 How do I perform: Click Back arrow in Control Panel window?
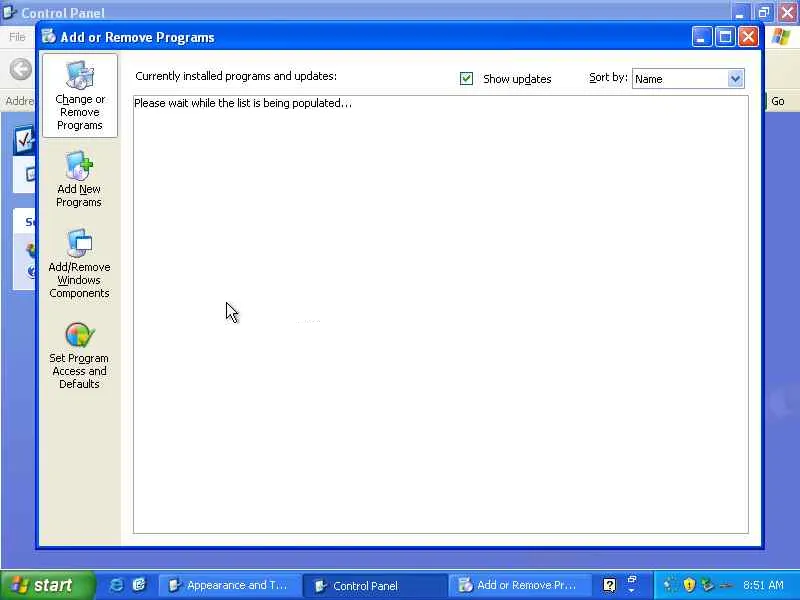[x=21, y=69]
